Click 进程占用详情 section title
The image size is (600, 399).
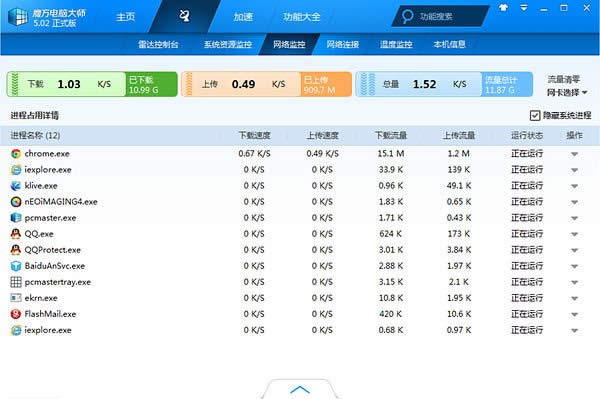(34, 116)
